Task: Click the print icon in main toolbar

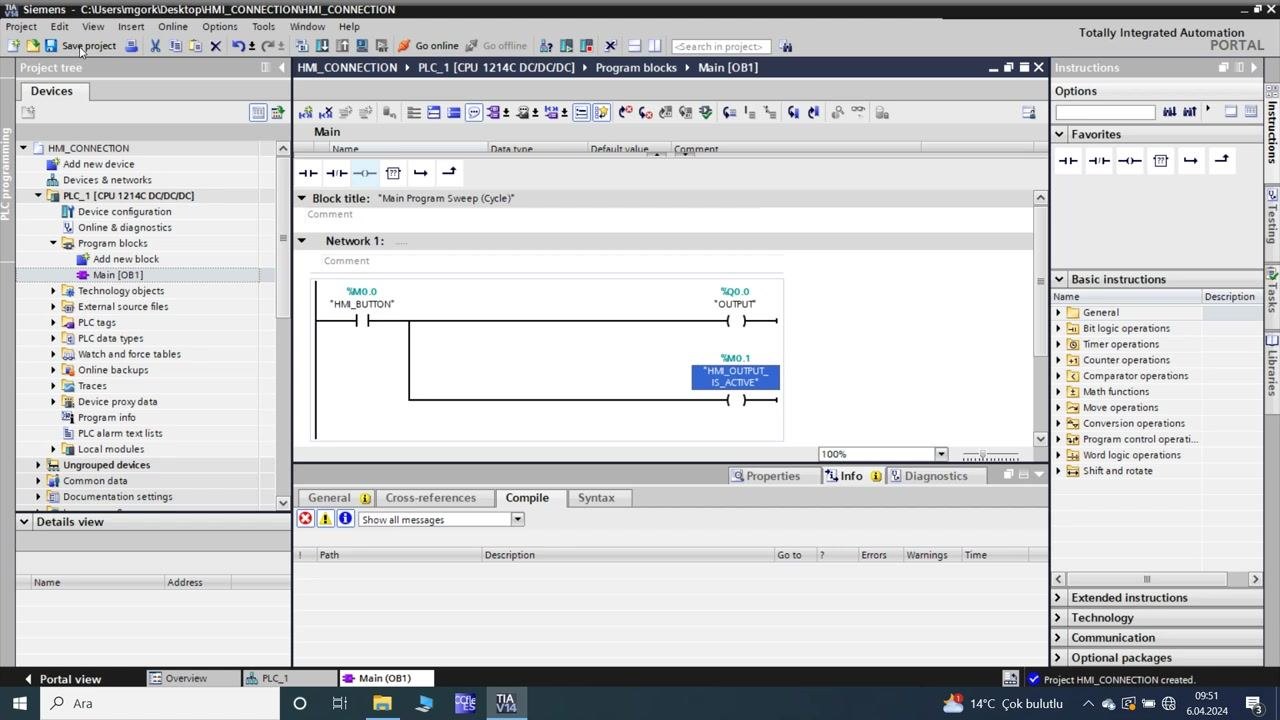Action: coord(131,46)
